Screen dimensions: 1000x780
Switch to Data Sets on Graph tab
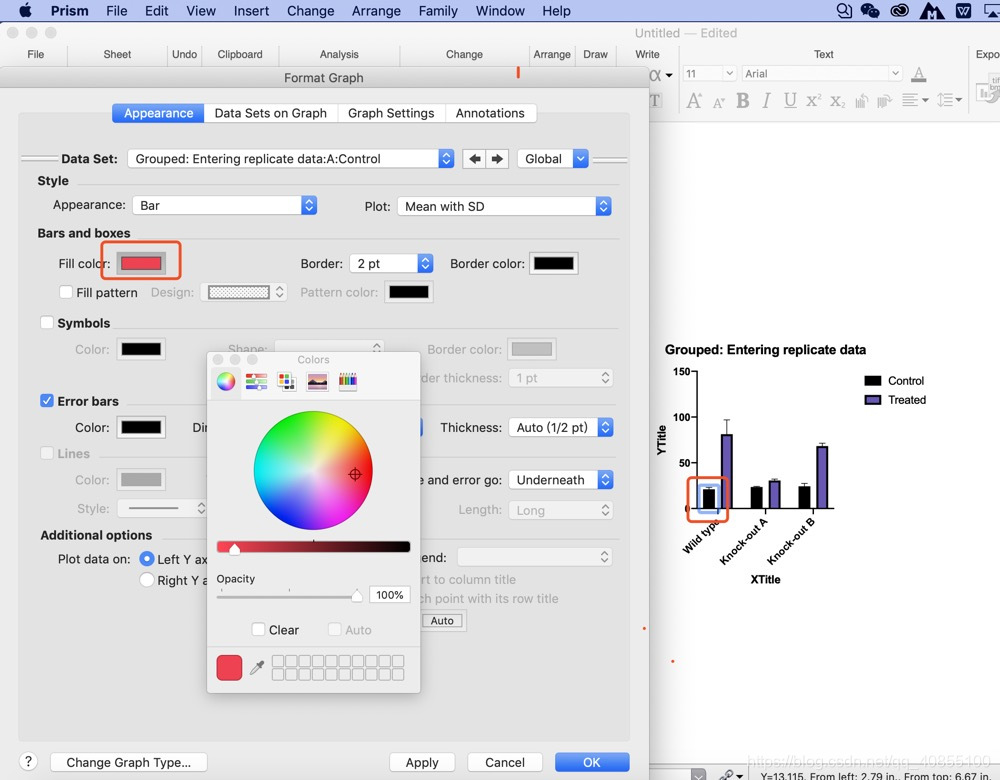270,113
